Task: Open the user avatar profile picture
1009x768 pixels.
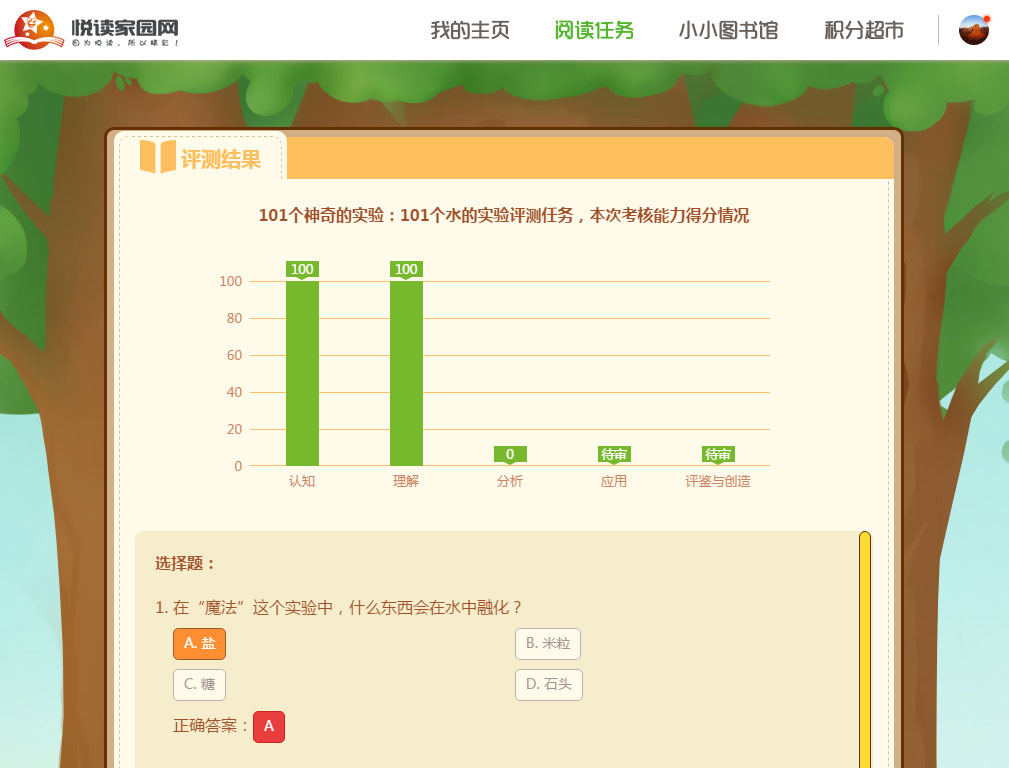Action: (973, 30)
